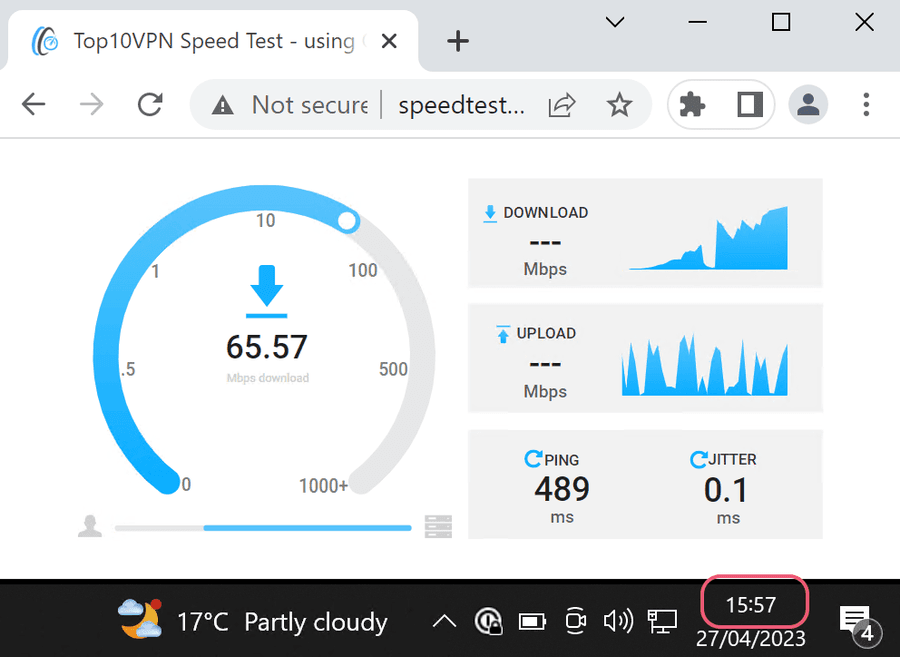Open the Chrome profile avatar
The width and height of the screenshot is (900, 657).
point(806,105)
